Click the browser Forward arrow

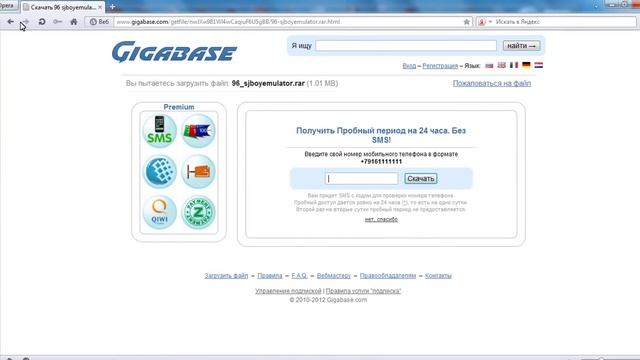click(x=26, y=22)
